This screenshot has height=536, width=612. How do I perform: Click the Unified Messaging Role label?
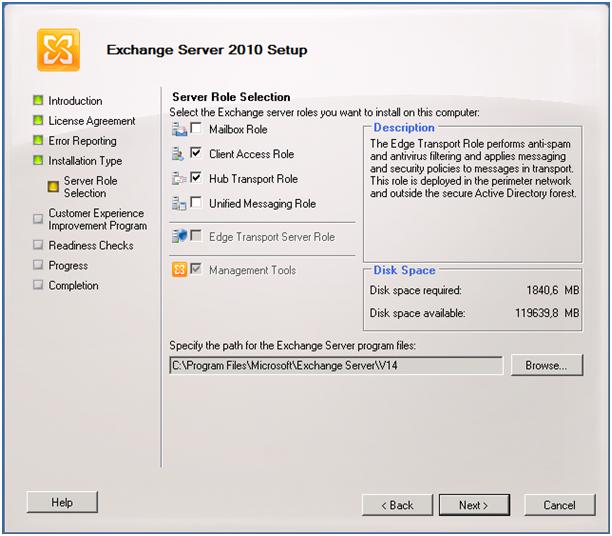[x=262, y=204]
